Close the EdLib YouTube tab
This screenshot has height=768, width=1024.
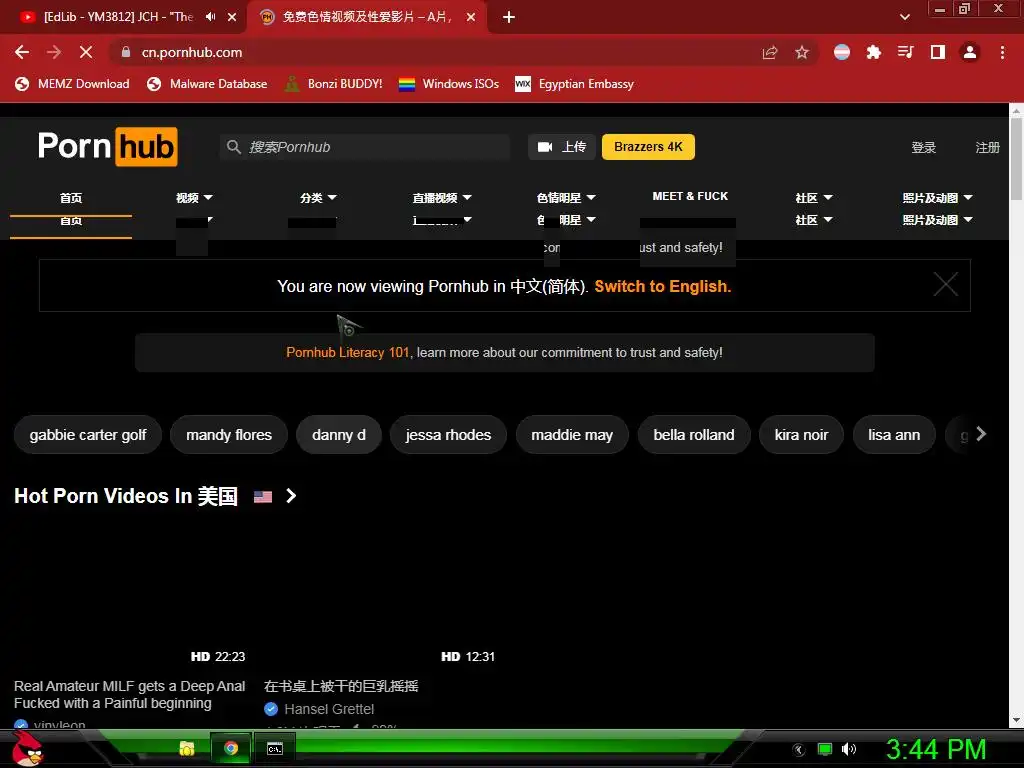[x=232, y=17]
